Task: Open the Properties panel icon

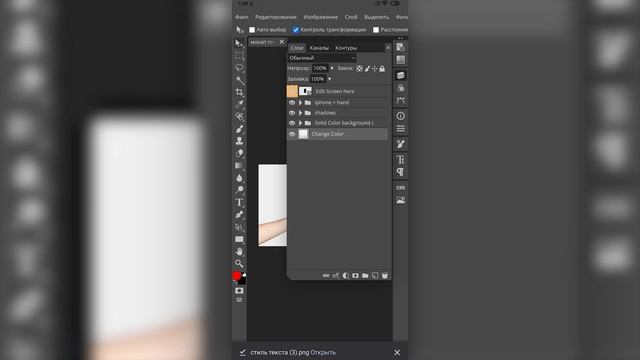Action: click(400, 129)
